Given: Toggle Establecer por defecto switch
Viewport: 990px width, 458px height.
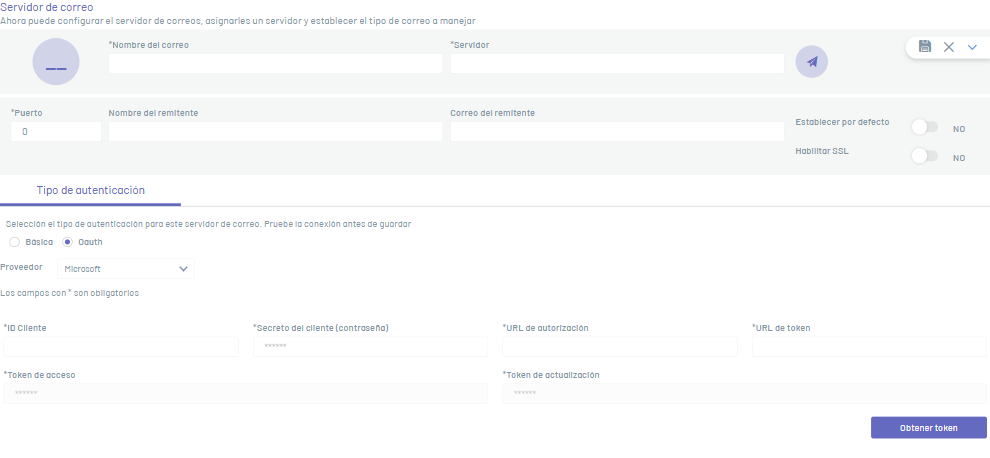Looking at the screenshot, I should tap(924, 127).
